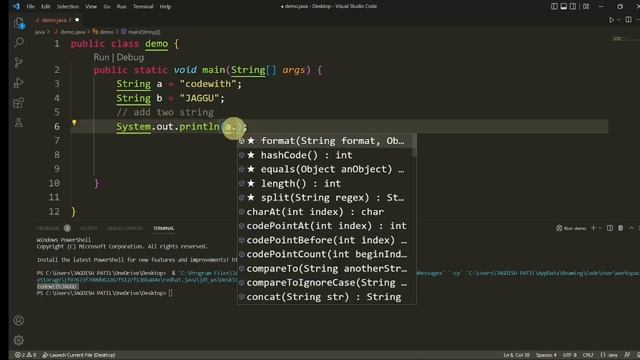The image size is (640, 360).
Task: Open the Manage gear icon
Action: pyautogui.click(x=19, y=340)
